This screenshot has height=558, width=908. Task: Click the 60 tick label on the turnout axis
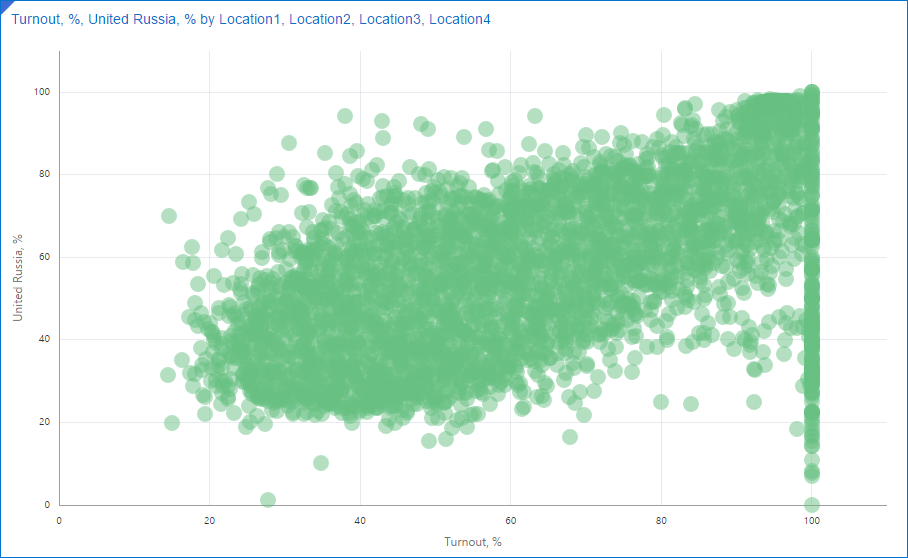(x=511, y=521)
